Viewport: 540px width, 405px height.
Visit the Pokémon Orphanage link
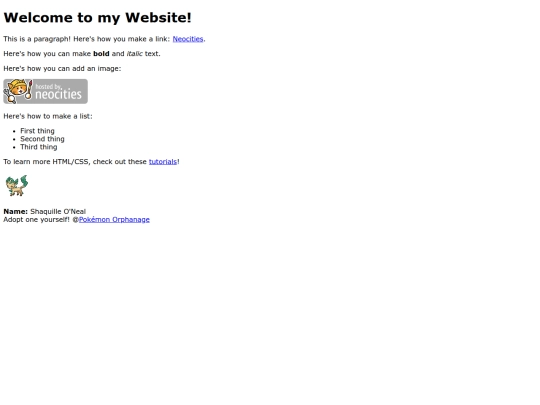114,219
